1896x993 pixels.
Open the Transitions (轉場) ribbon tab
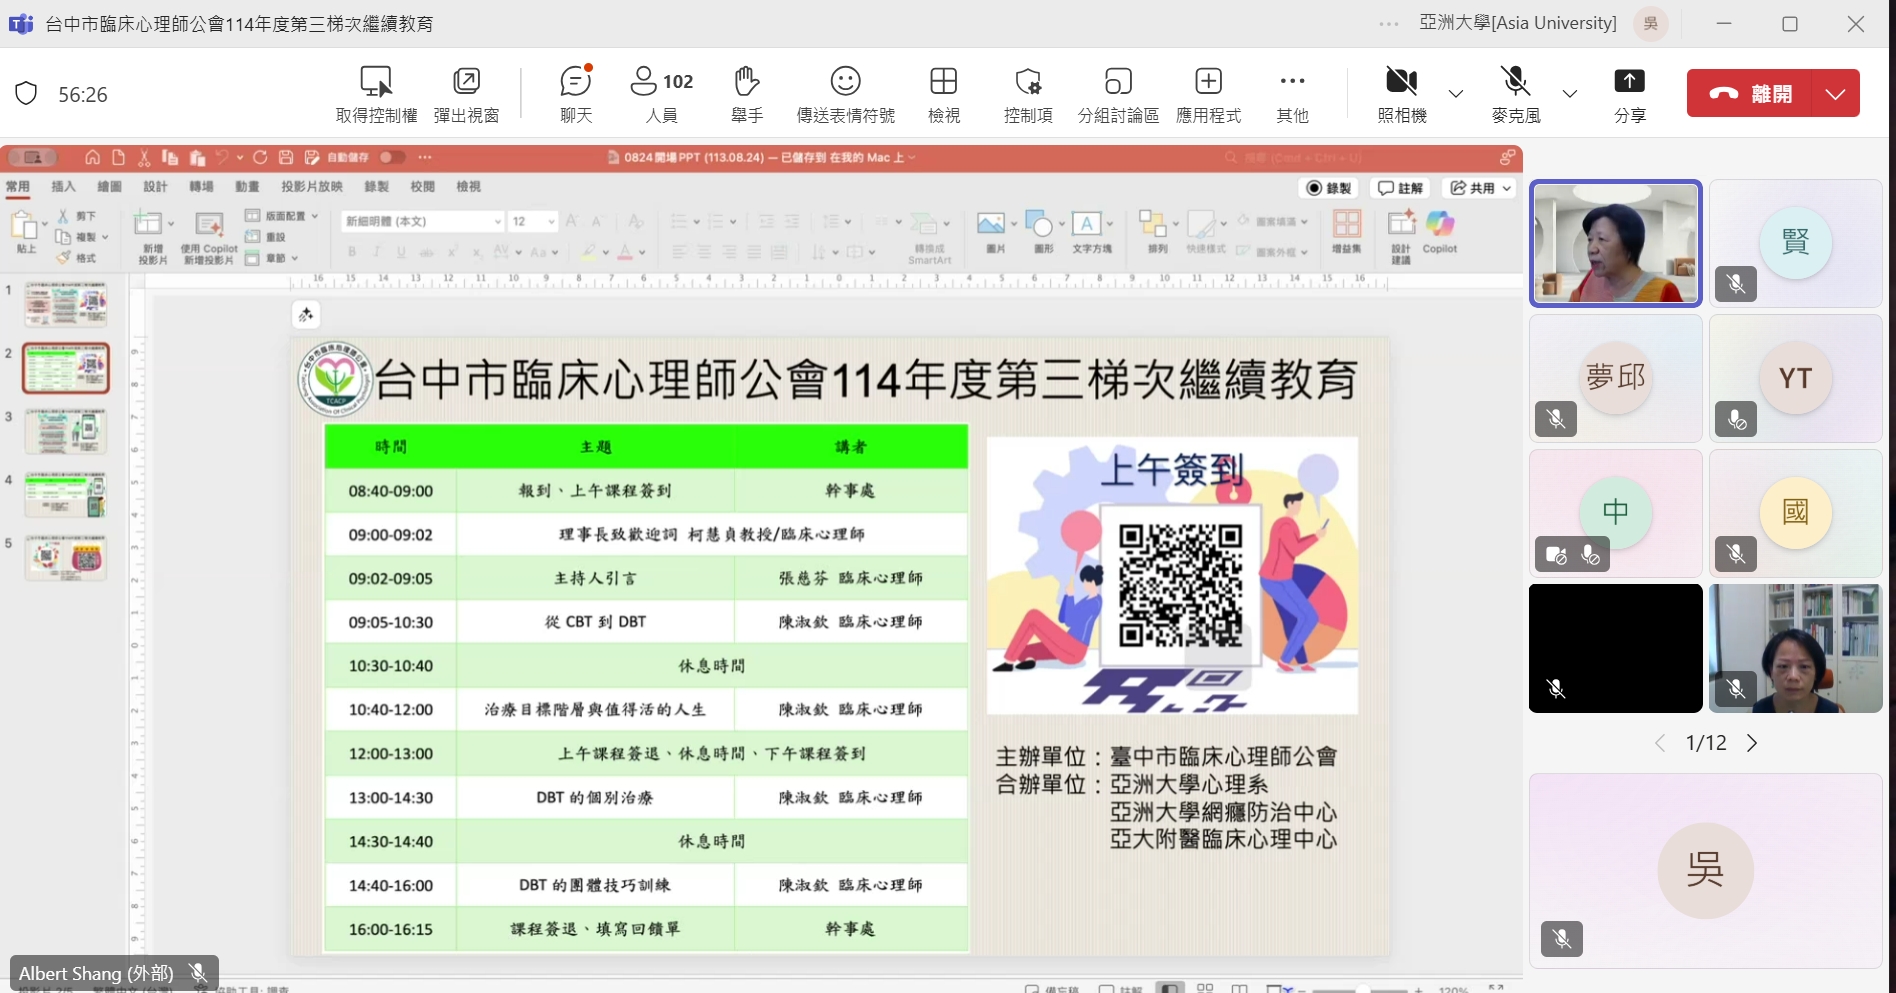(201, 186)
